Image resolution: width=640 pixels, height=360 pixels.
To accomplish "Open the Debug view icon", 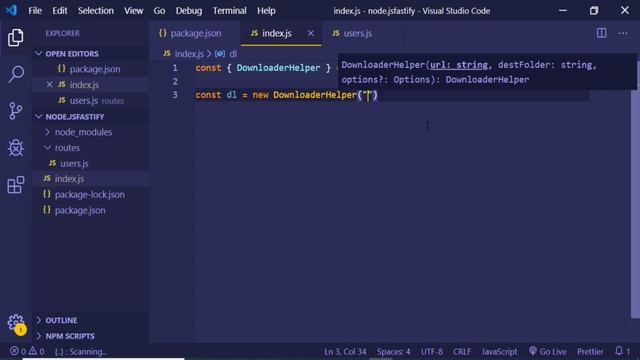I will click(x=16, y=148).
